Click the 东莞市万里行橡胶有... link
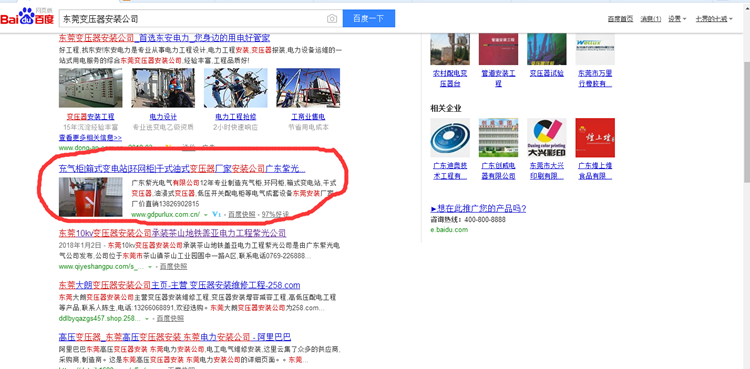The image size is (750, 369). (595, 78)
